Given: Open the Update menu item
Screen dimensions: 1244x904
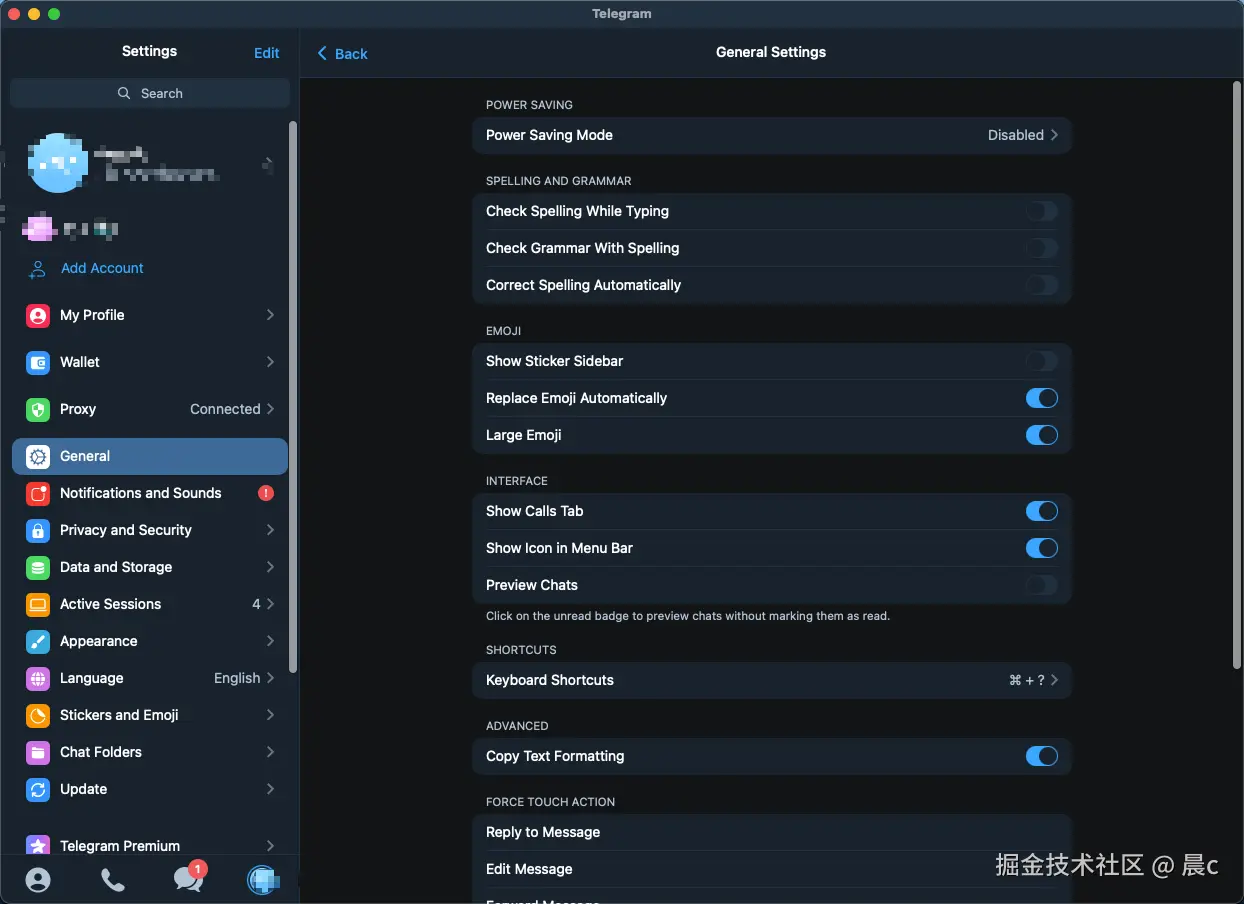Looking at the screenshot, I should 150,789.
